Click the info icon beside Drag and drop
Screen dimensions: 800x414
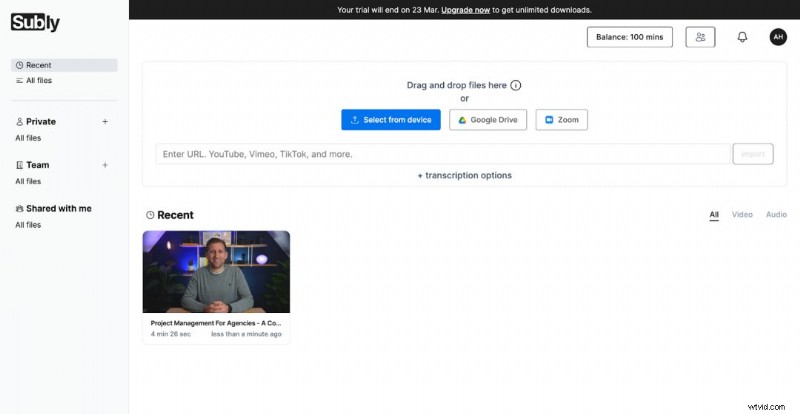(516, 85)
